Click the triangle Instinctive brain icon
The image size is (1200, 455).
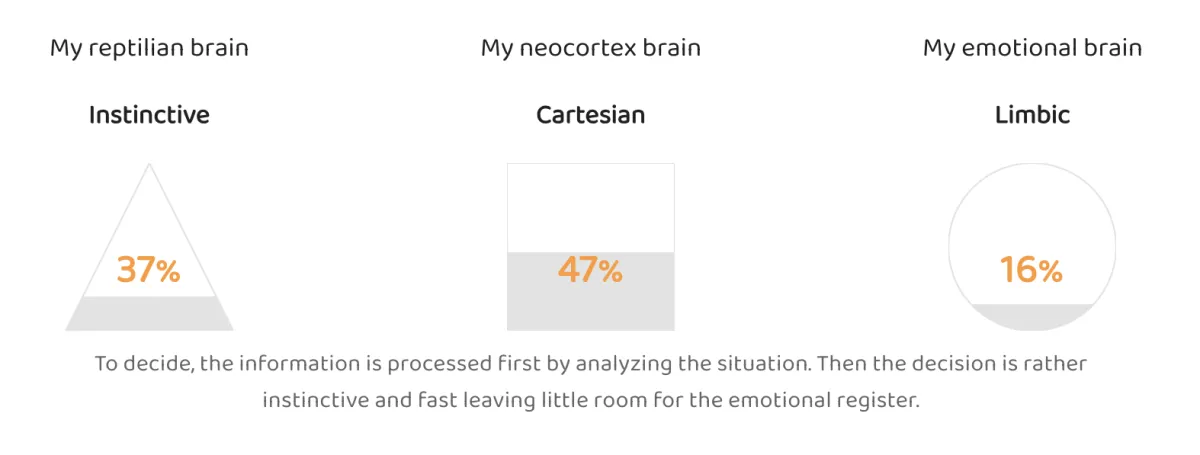(x=149, y=247)
